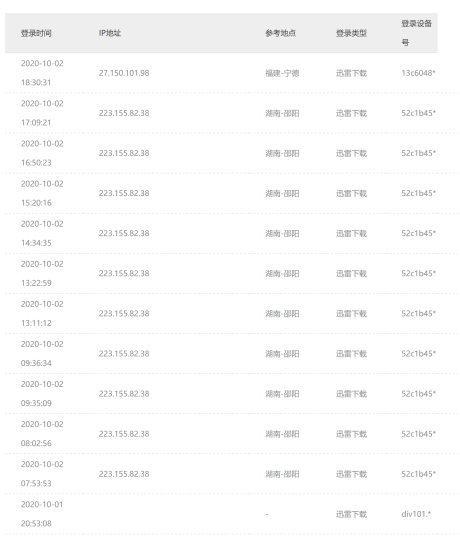This screenshot has height=540, width=460.
Task: Click the 参考地点 column header
Action: point(281,33)
